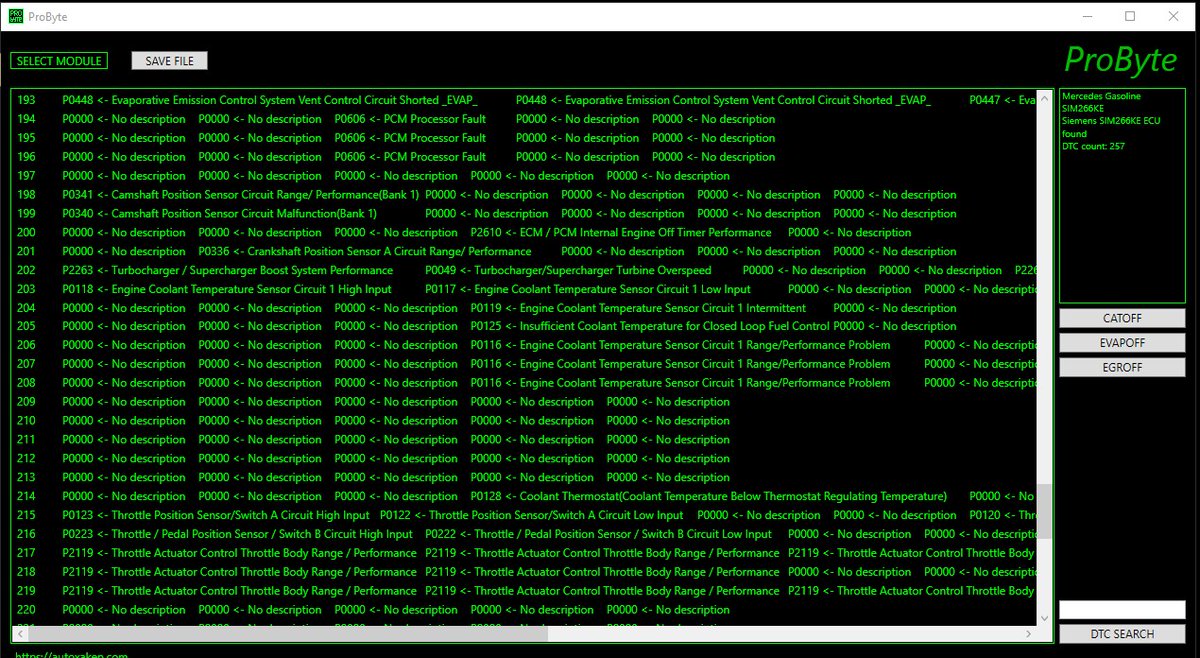Select P0117 Coolant Temperature Sensor Low Input entry
Image resolution: width=1200 pixels, height=658 pixels.
coord(587,289)
